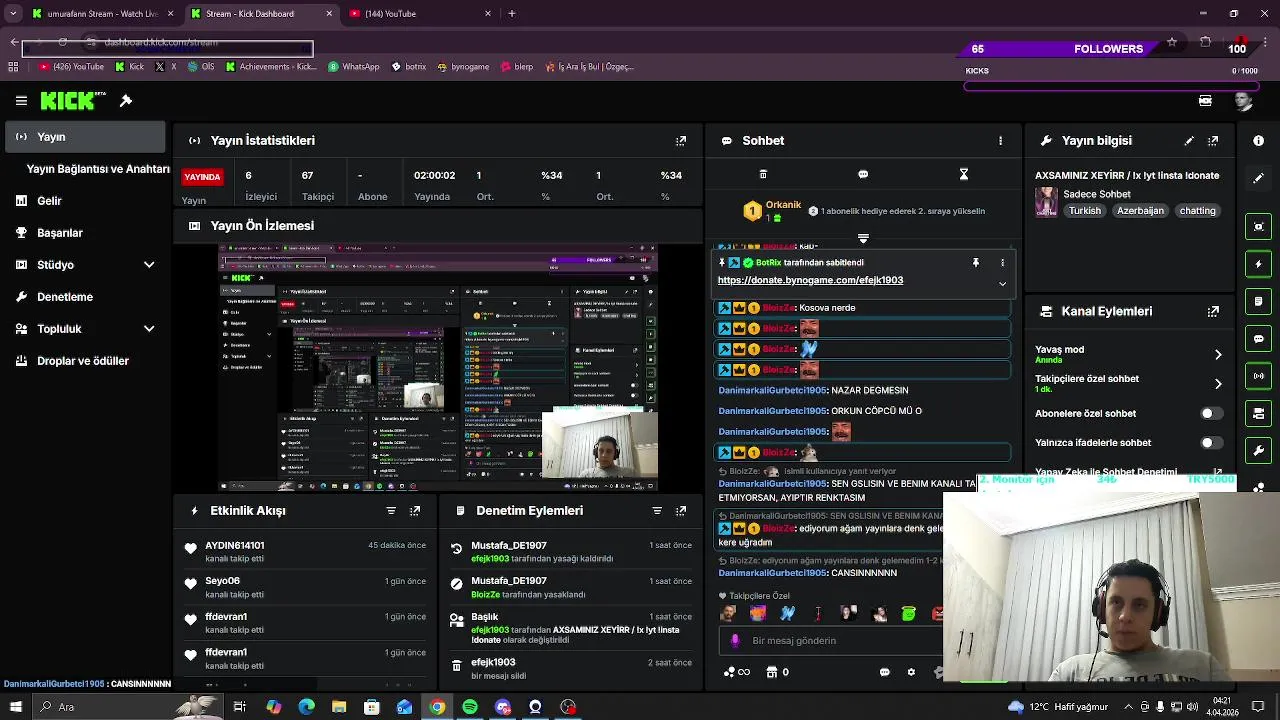1280x720 pixels.
Task: Toggle the lightning activity widget in sidebar
Action: (1259, 264)
